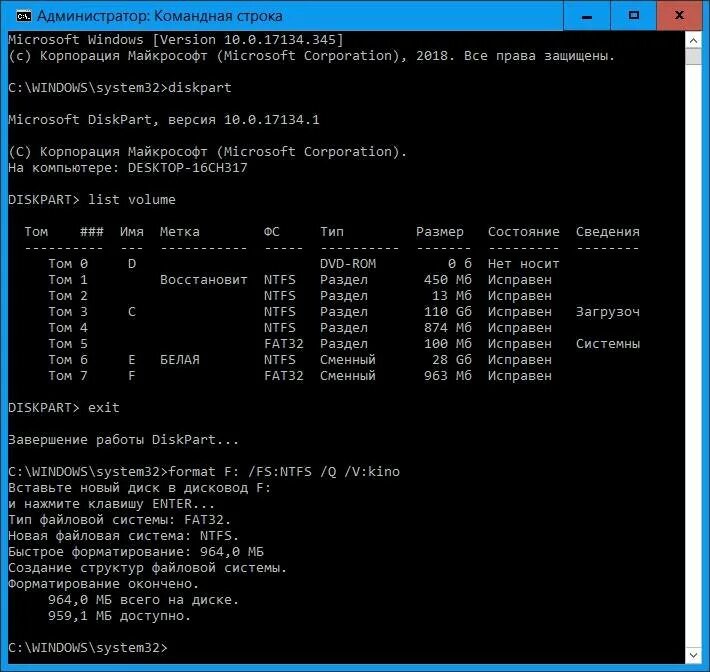Screen dimensions: 710x672
Task: Click the scrollbar down arrow
Action: [x=693, y=655]
